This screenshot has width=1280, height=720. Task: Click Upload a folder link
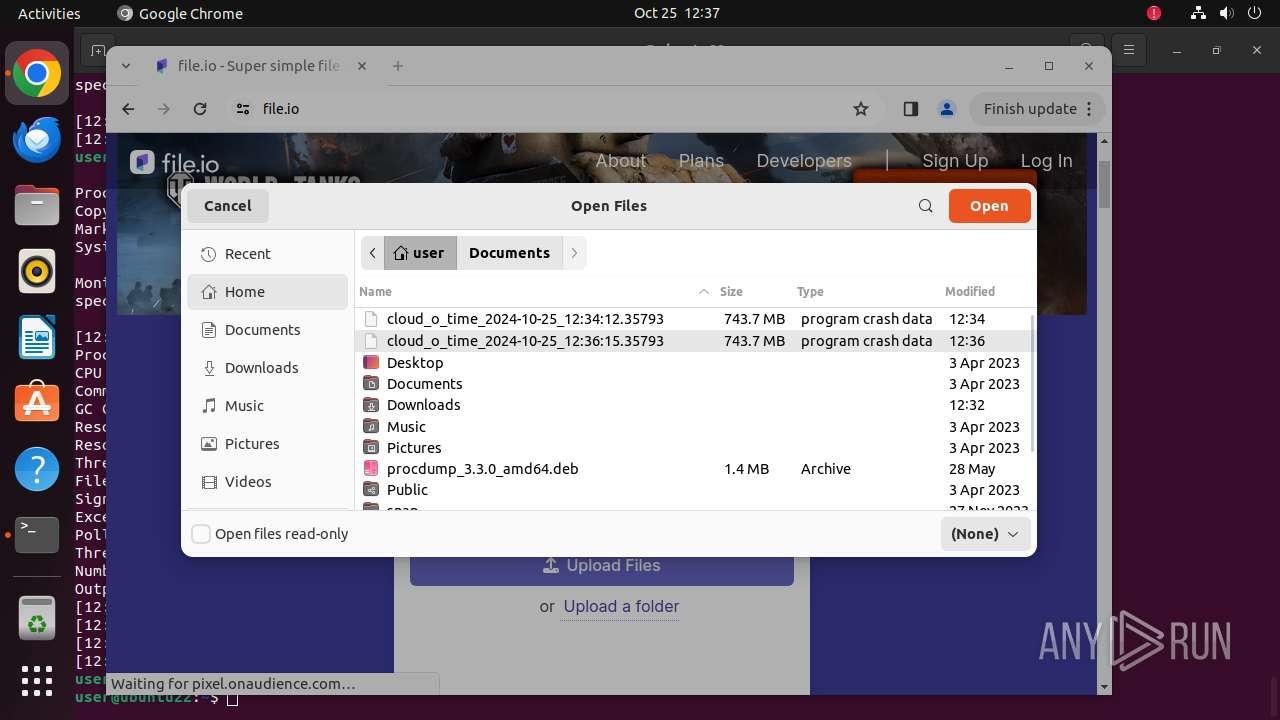pyautogui.click(x=621, y=606)
